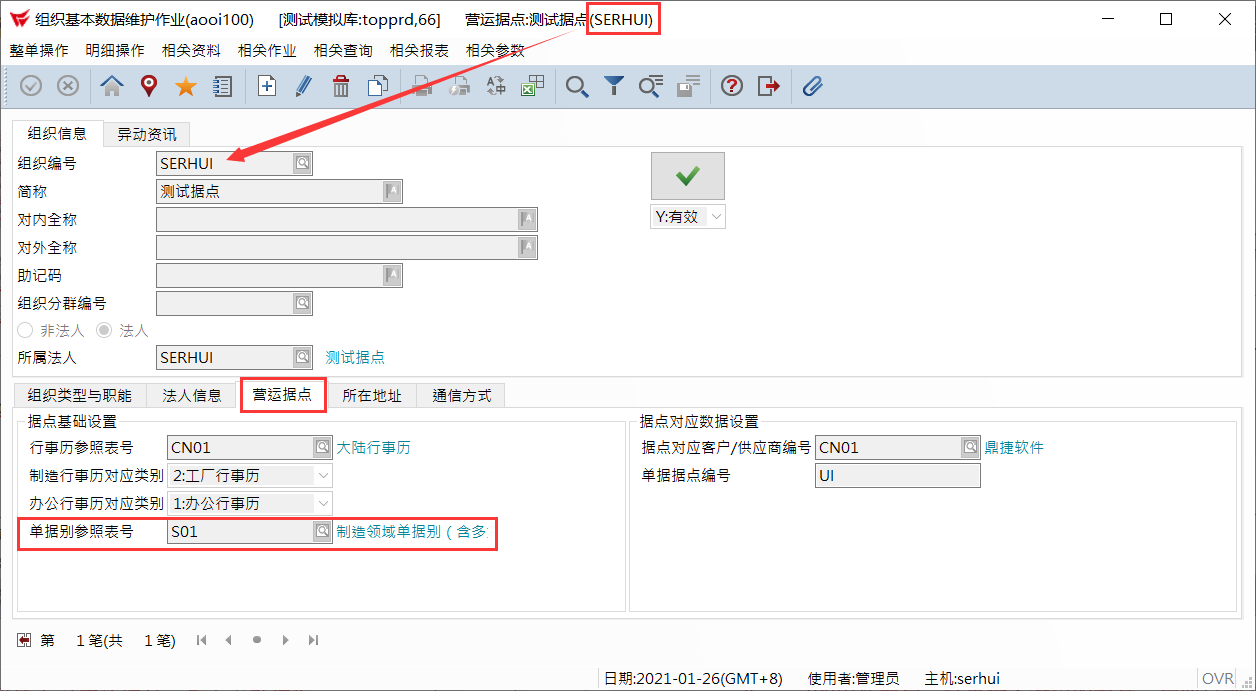
Task: Go to the home icon in toolbar
Action: click(x=112, y=86)
